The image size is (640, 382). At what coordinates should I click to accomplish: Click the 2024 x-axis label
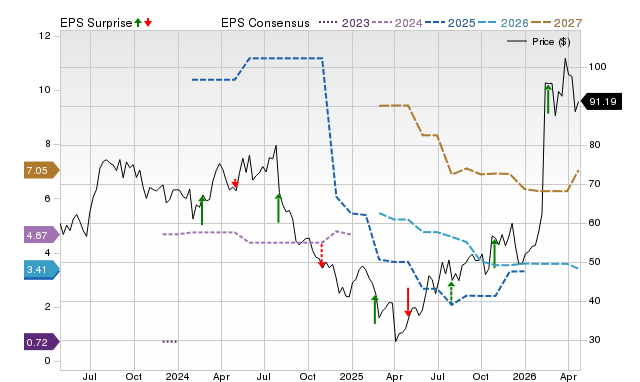pyautogui.click(x=177, y=376)
